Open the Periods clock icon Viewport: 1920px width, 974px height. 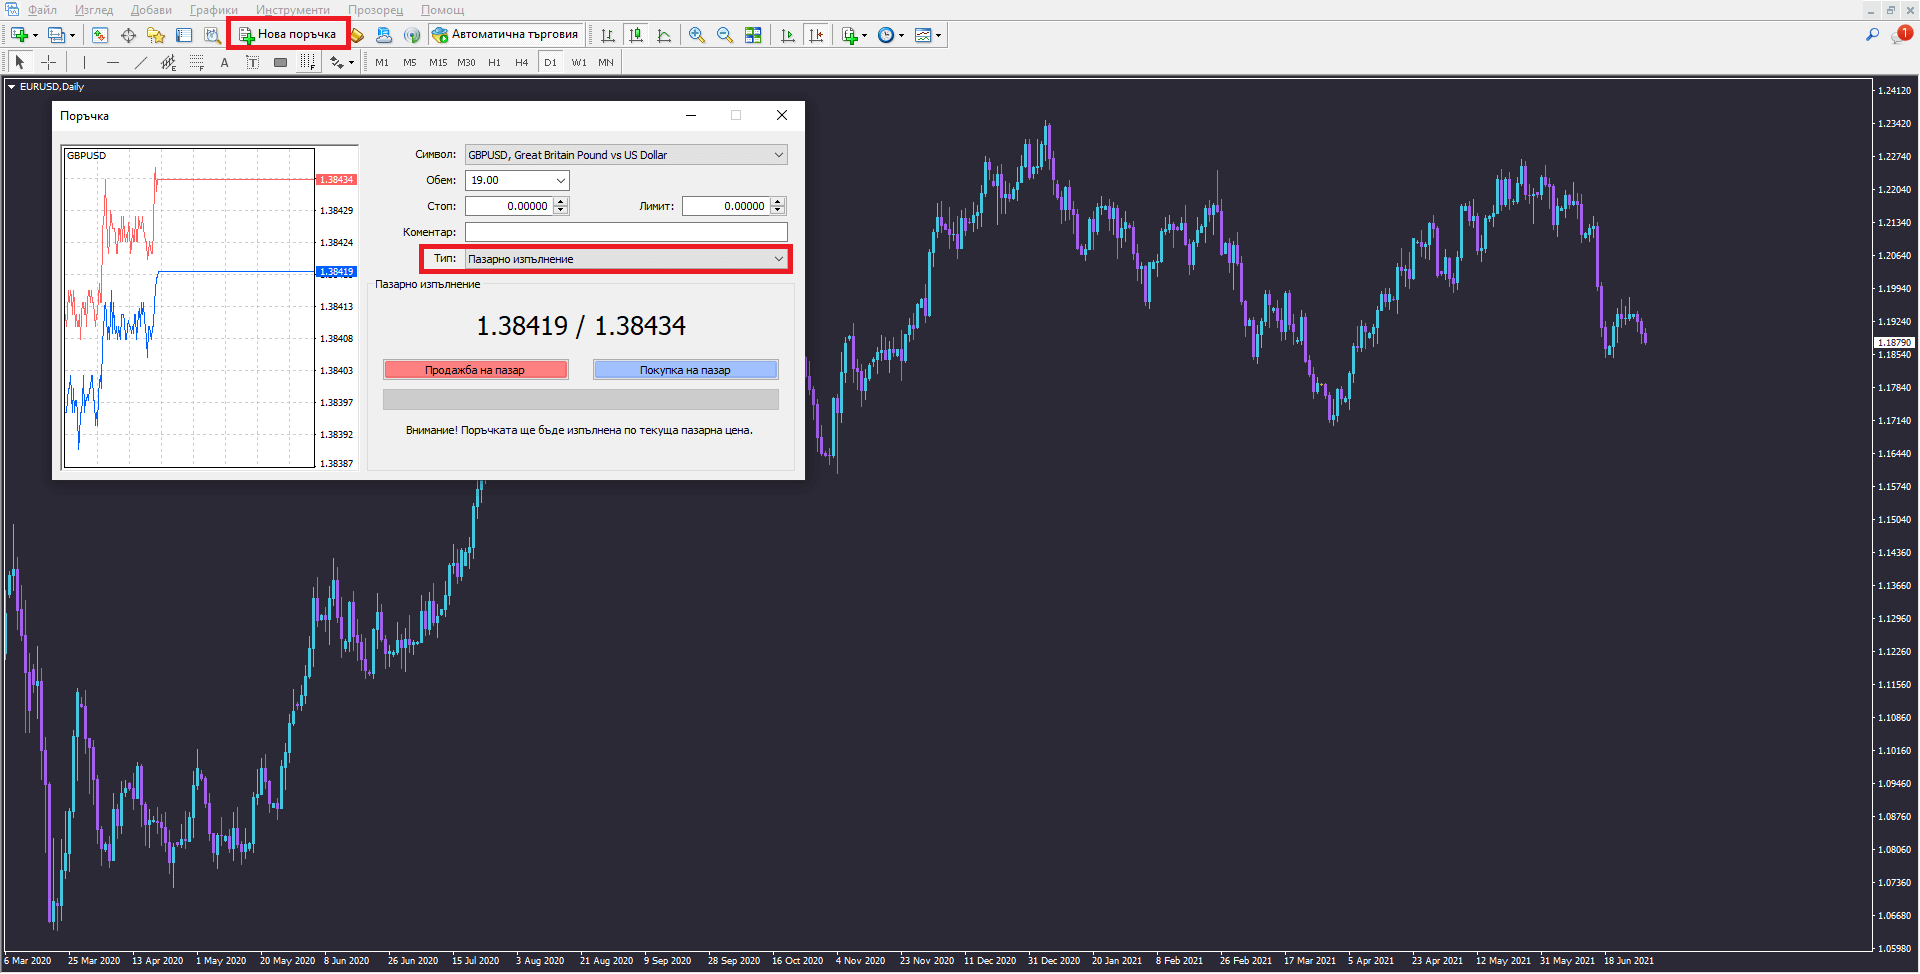[886, 35]
